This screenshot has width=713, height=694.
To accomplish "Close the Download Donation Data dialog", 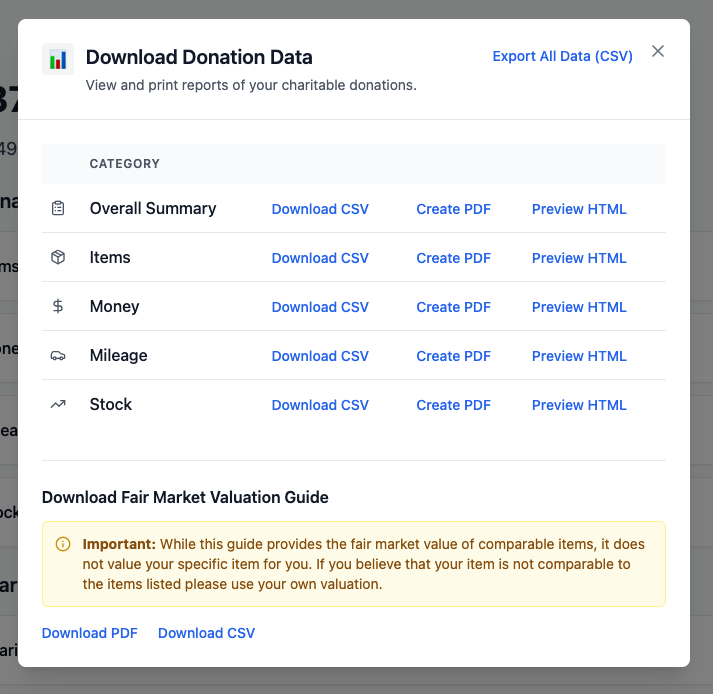I will (x=658, y=51).
